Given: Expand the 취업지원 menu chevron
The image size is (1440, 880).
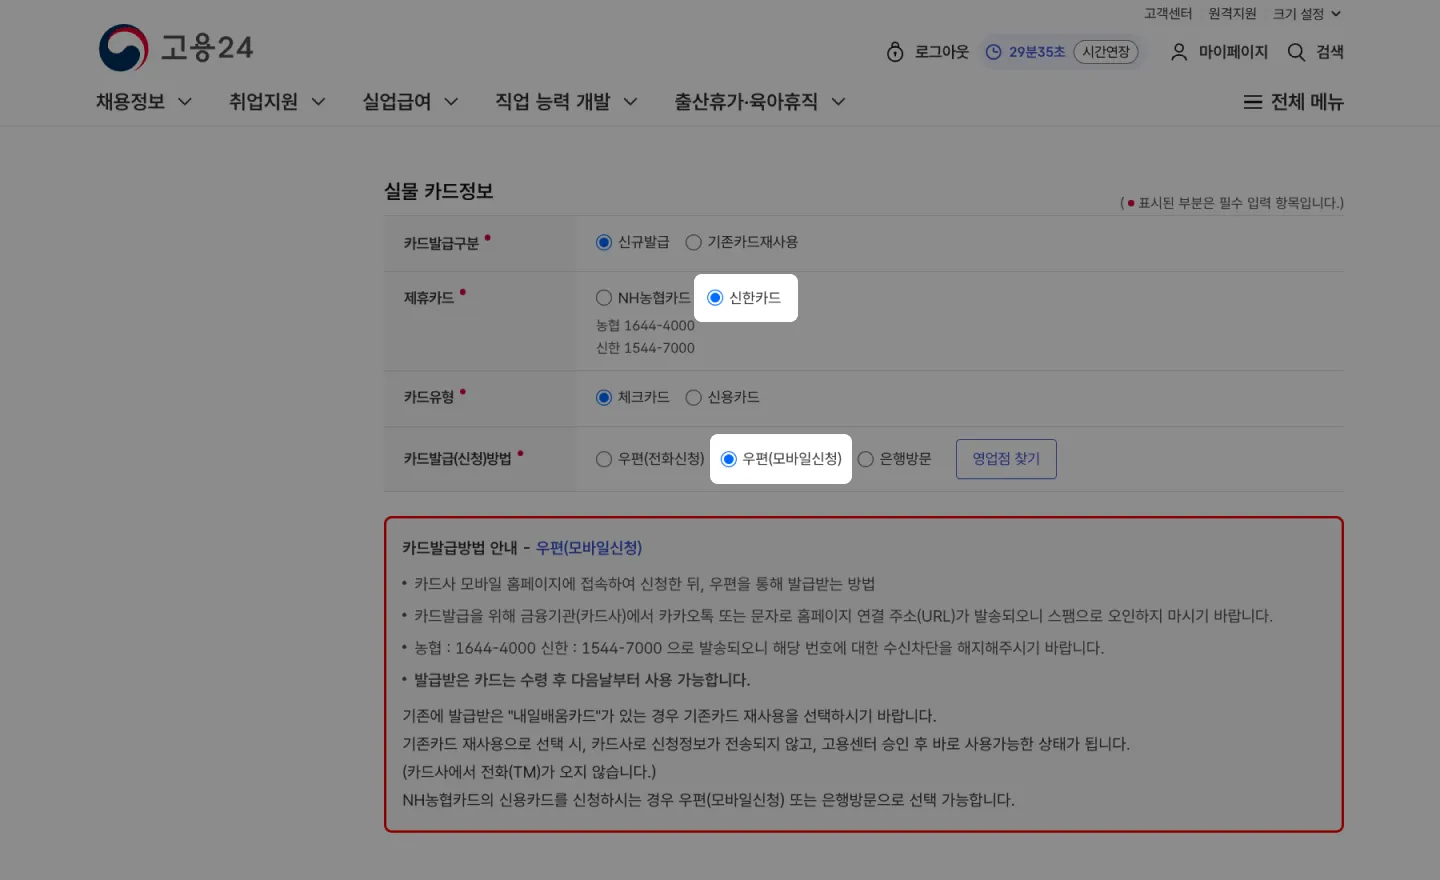Looking at the screenshot, I should click(319, 102).
